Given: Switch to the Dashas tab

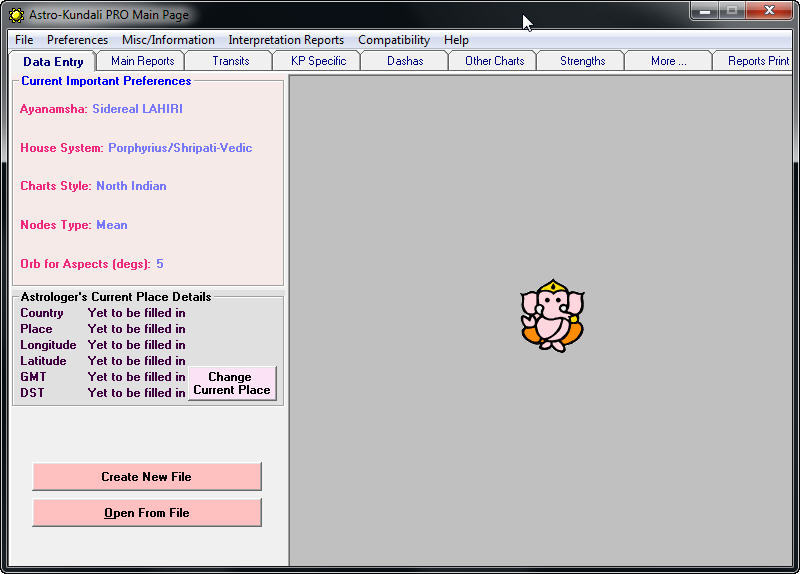Looking at the screenshot, I should coord(405,61).
